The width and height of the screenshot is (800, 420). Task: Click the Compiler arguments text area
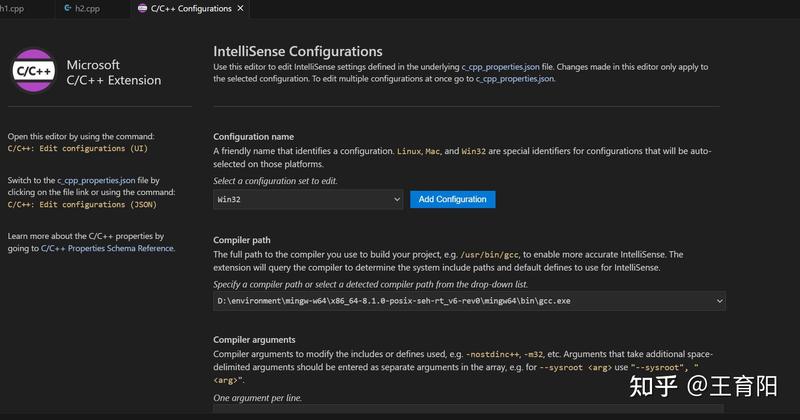[x=468, y=409]
